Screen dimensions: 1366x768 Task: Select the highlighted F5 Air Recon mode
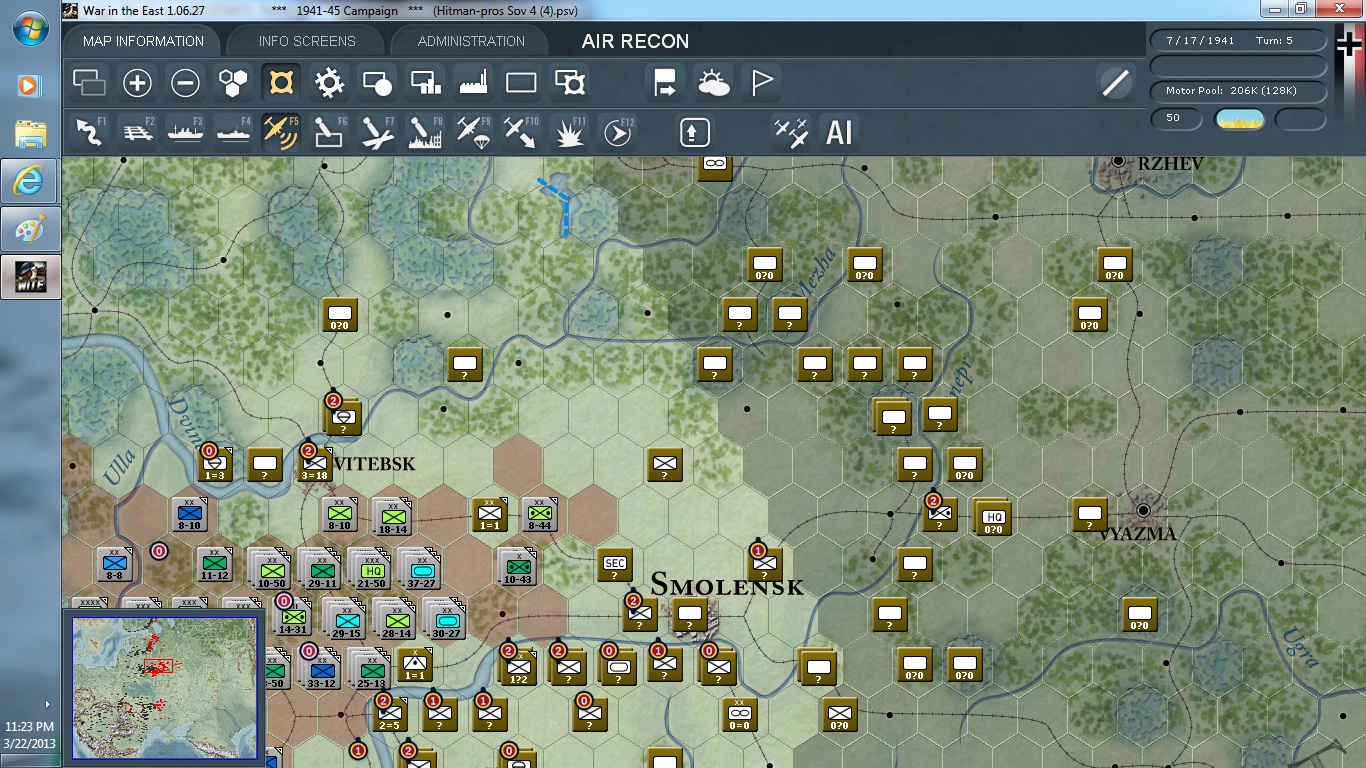pos(281,132)
